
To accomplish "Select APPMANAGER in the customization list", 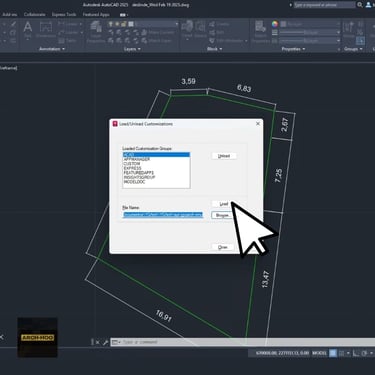I will (x=156, y=159).
